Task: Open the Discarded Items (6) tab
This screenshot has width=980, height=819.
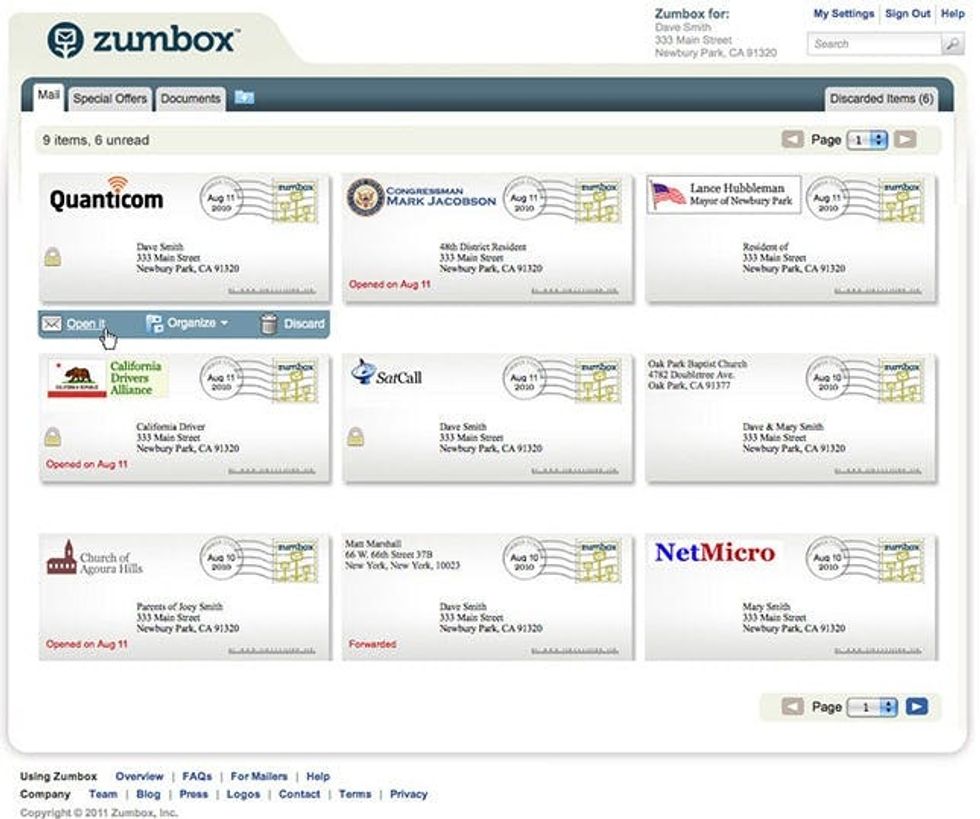Action: pos(881,99)
